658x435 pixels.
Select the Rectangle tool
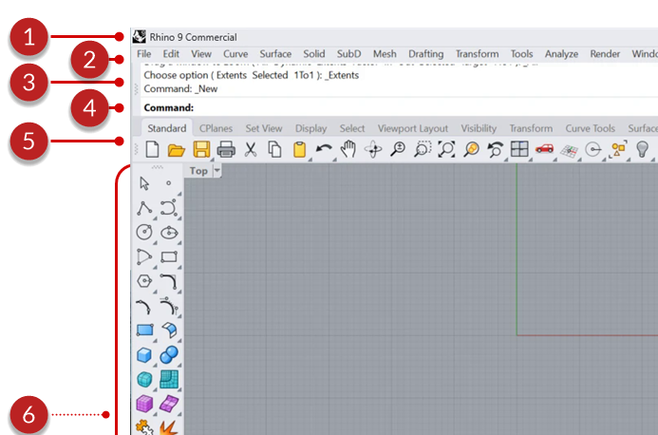(x=169, y=256)
